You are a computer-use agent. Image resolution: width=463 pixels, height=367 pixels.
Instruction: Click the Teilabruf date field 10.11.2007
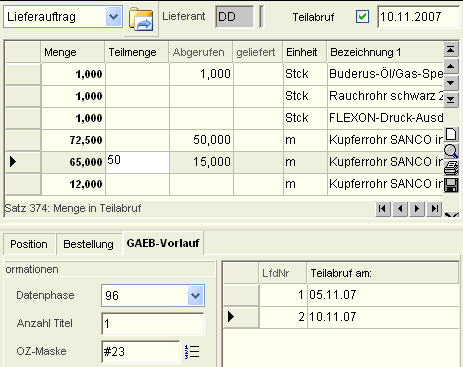pyautogui.click(x=419, y=17)
